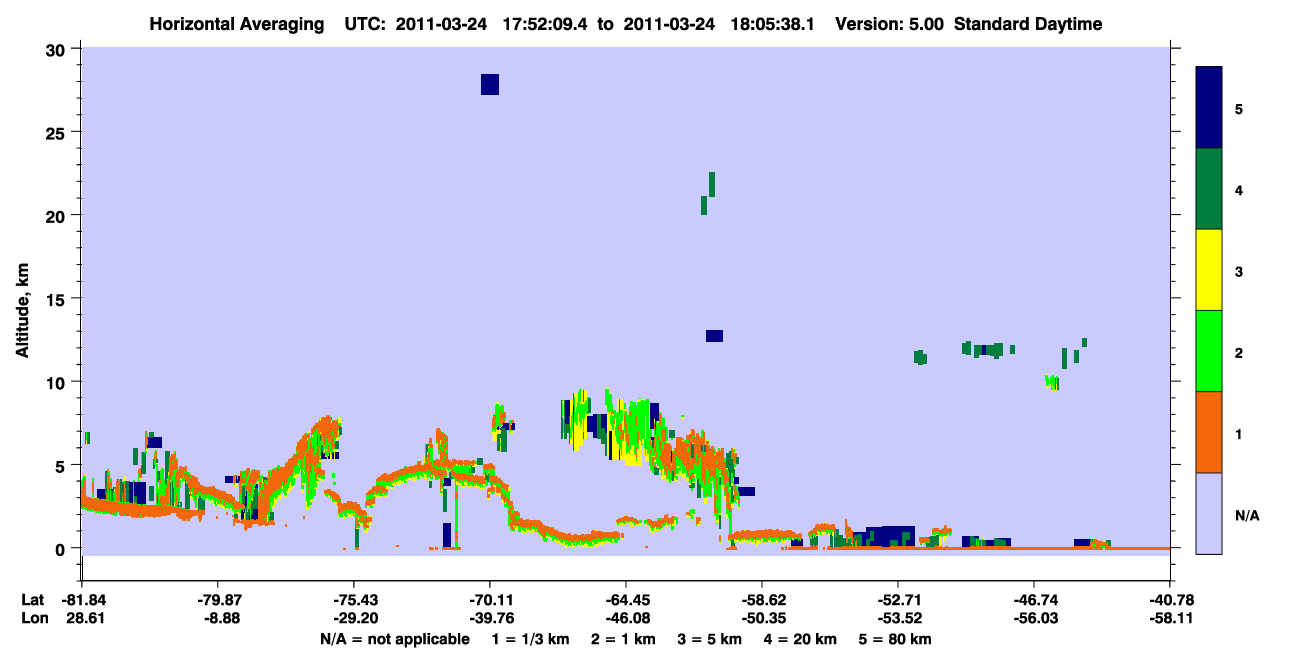Click latitude value '-64.45'
1300x667 pixels.
coord(626,600)
